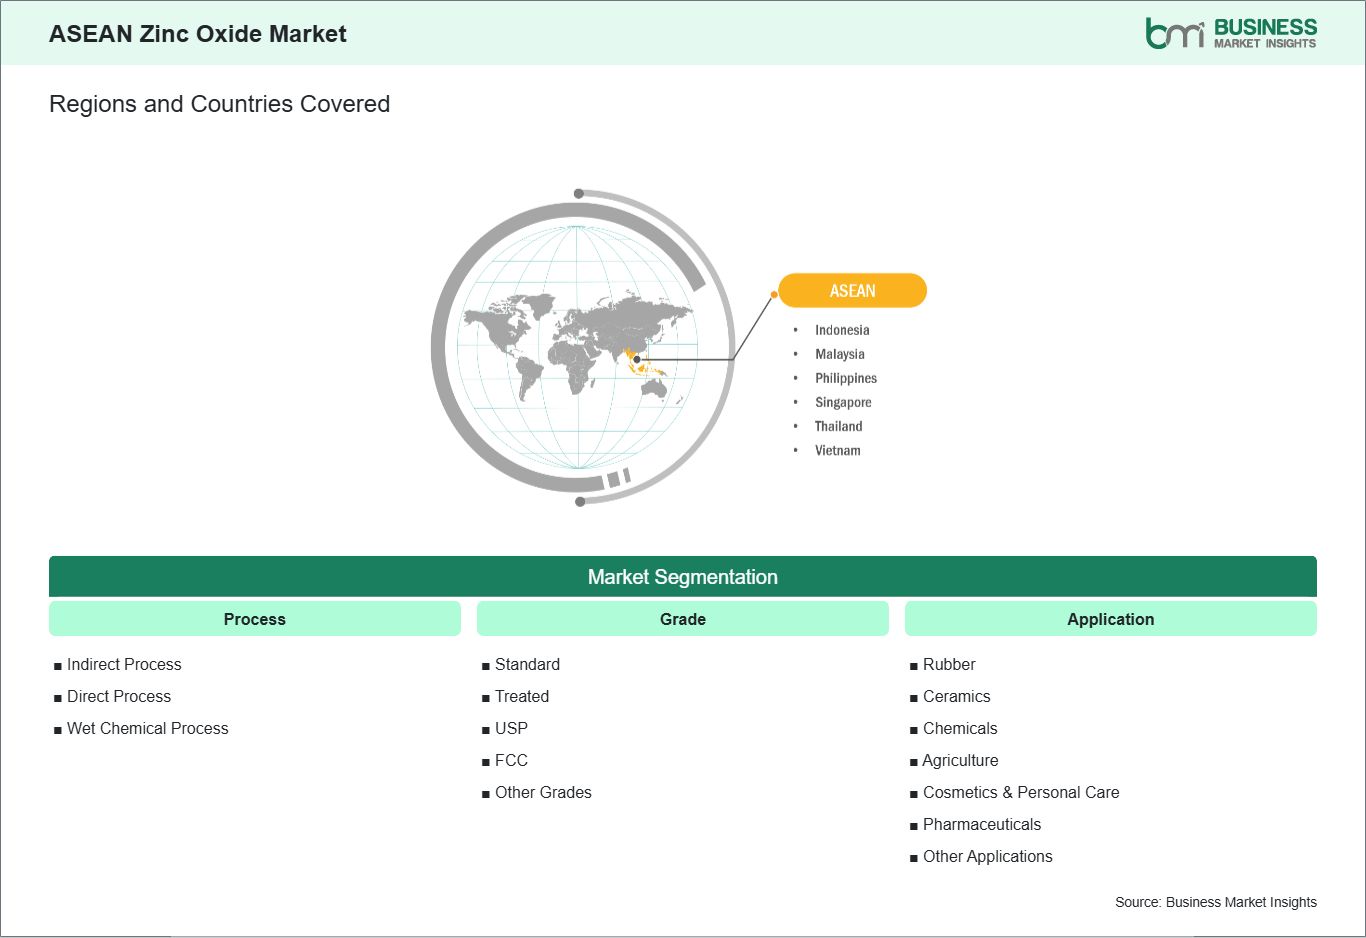Click the Regions and Countries Covered heading
Screen dimensions: 1366x938
coord(219,104)
